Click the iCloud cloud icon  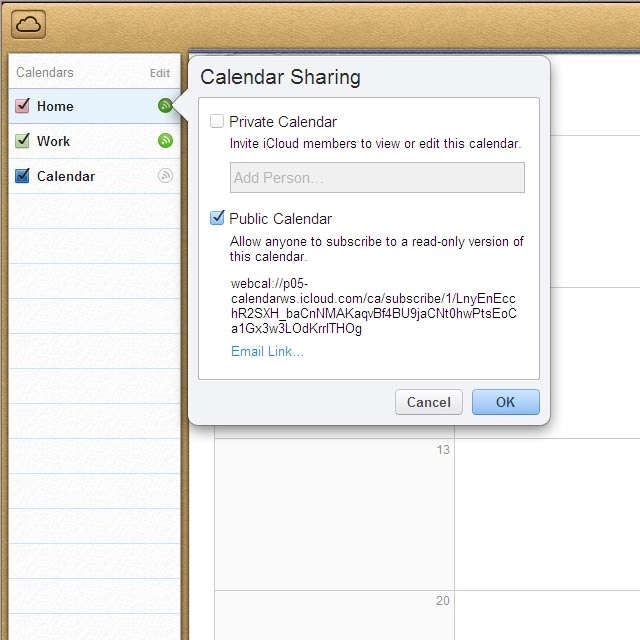[x=29, y=24]
